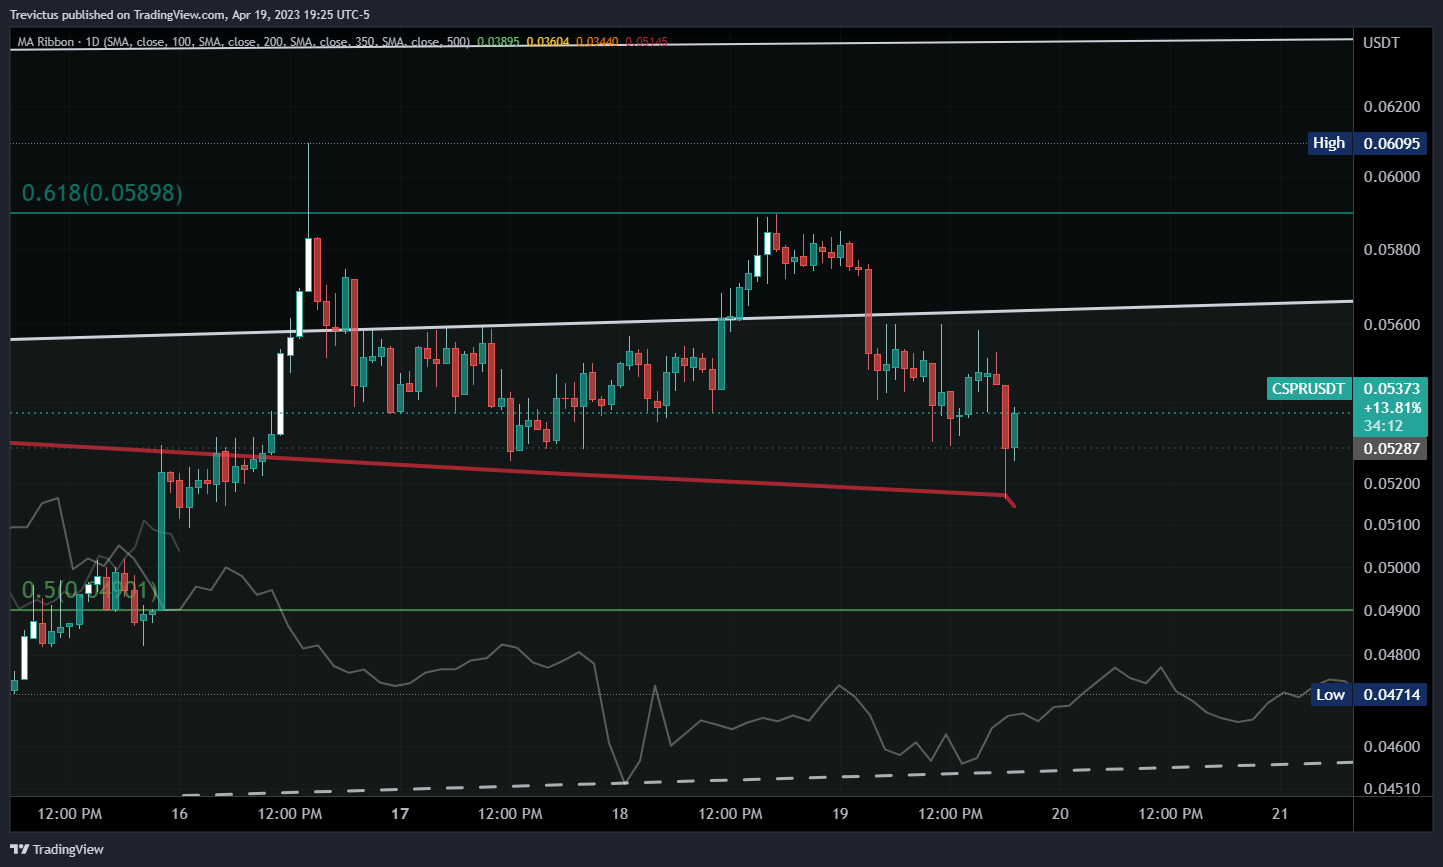This screenshot has height=867, width=1443.
Task: Click the +13.81% change label
Action: [x=1392, y=408]
